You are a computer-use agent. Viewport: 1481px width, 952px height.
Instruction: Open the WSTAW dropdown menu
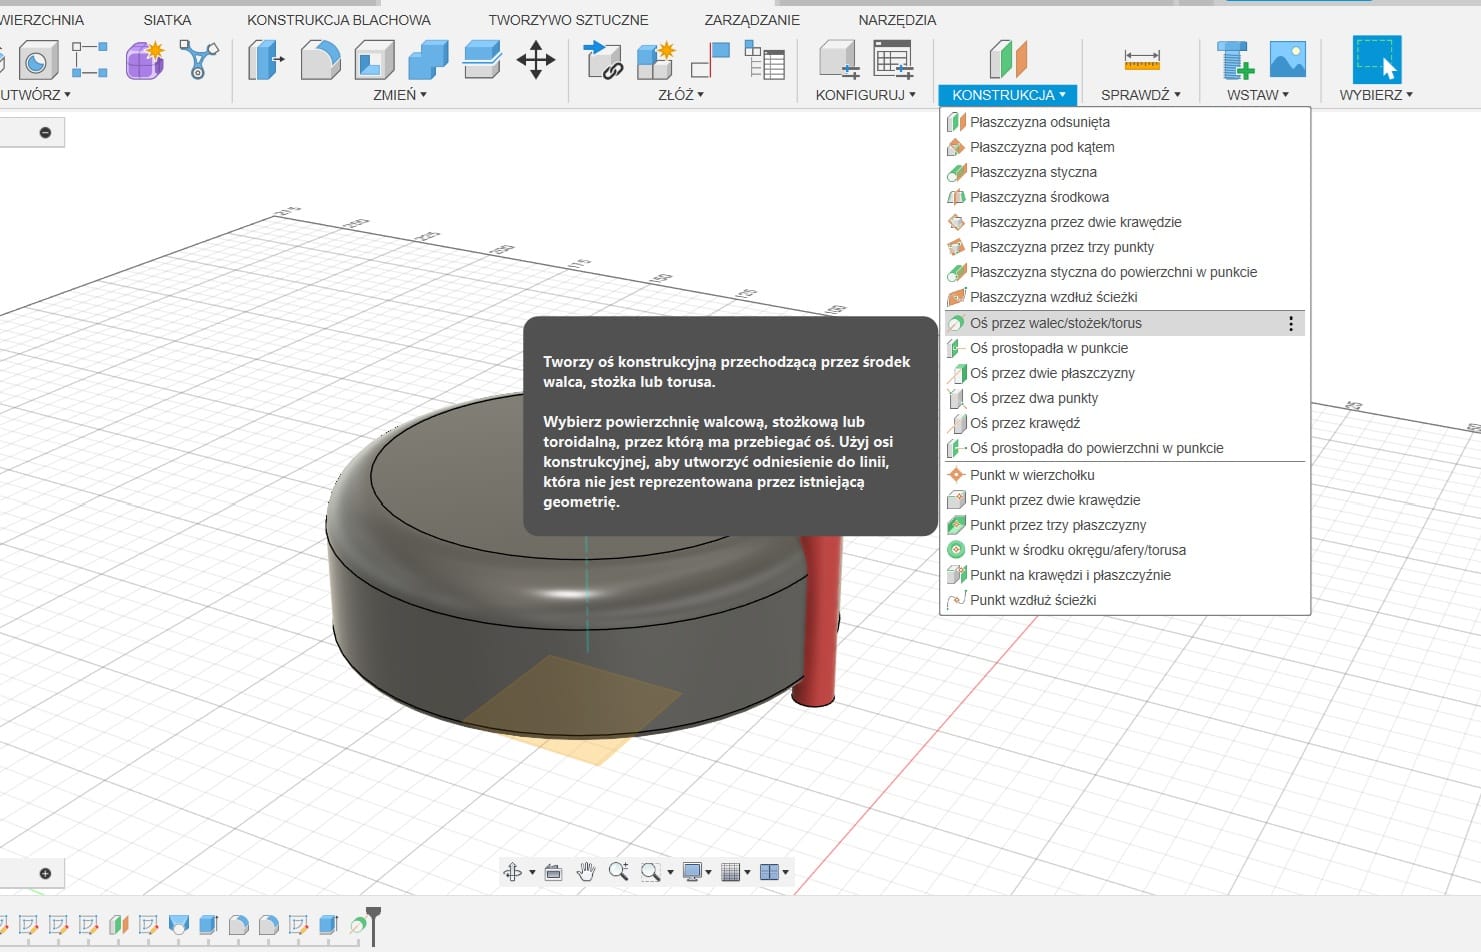click(x=1257, y=95)
